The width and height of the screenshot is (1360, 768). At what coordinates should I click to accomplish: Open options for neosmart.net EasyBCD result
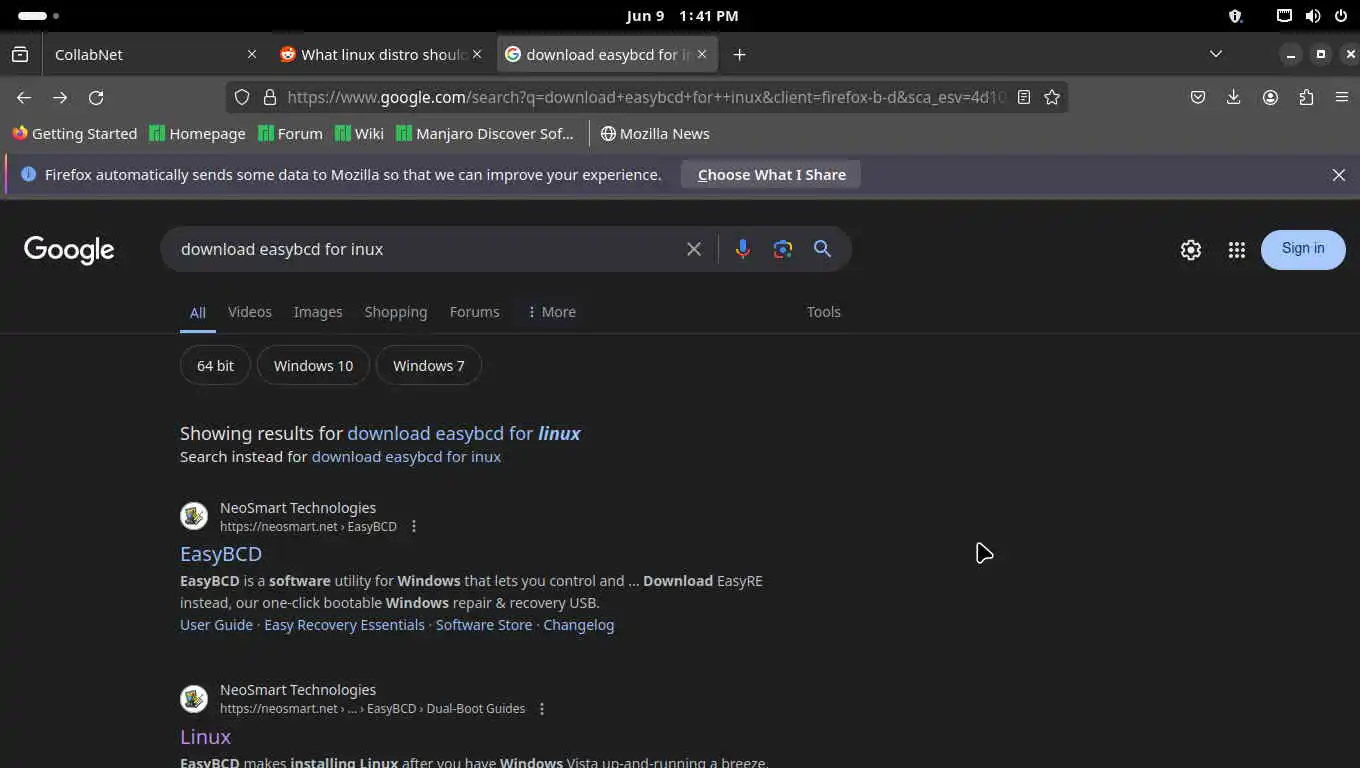click(414, 526)
